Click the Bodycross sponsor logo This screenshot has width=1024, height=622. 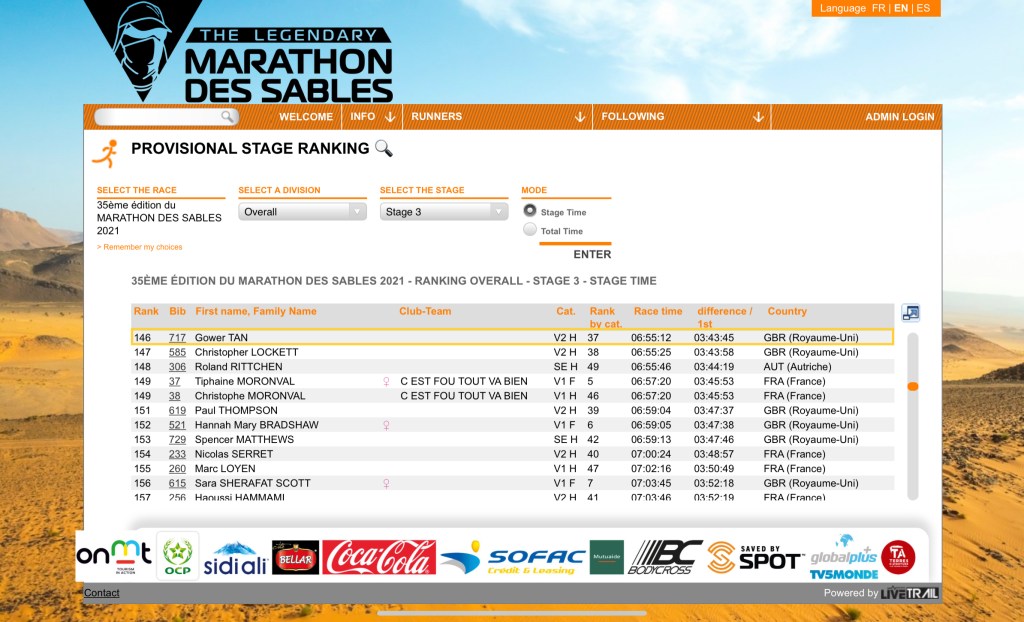coord(666,557)
